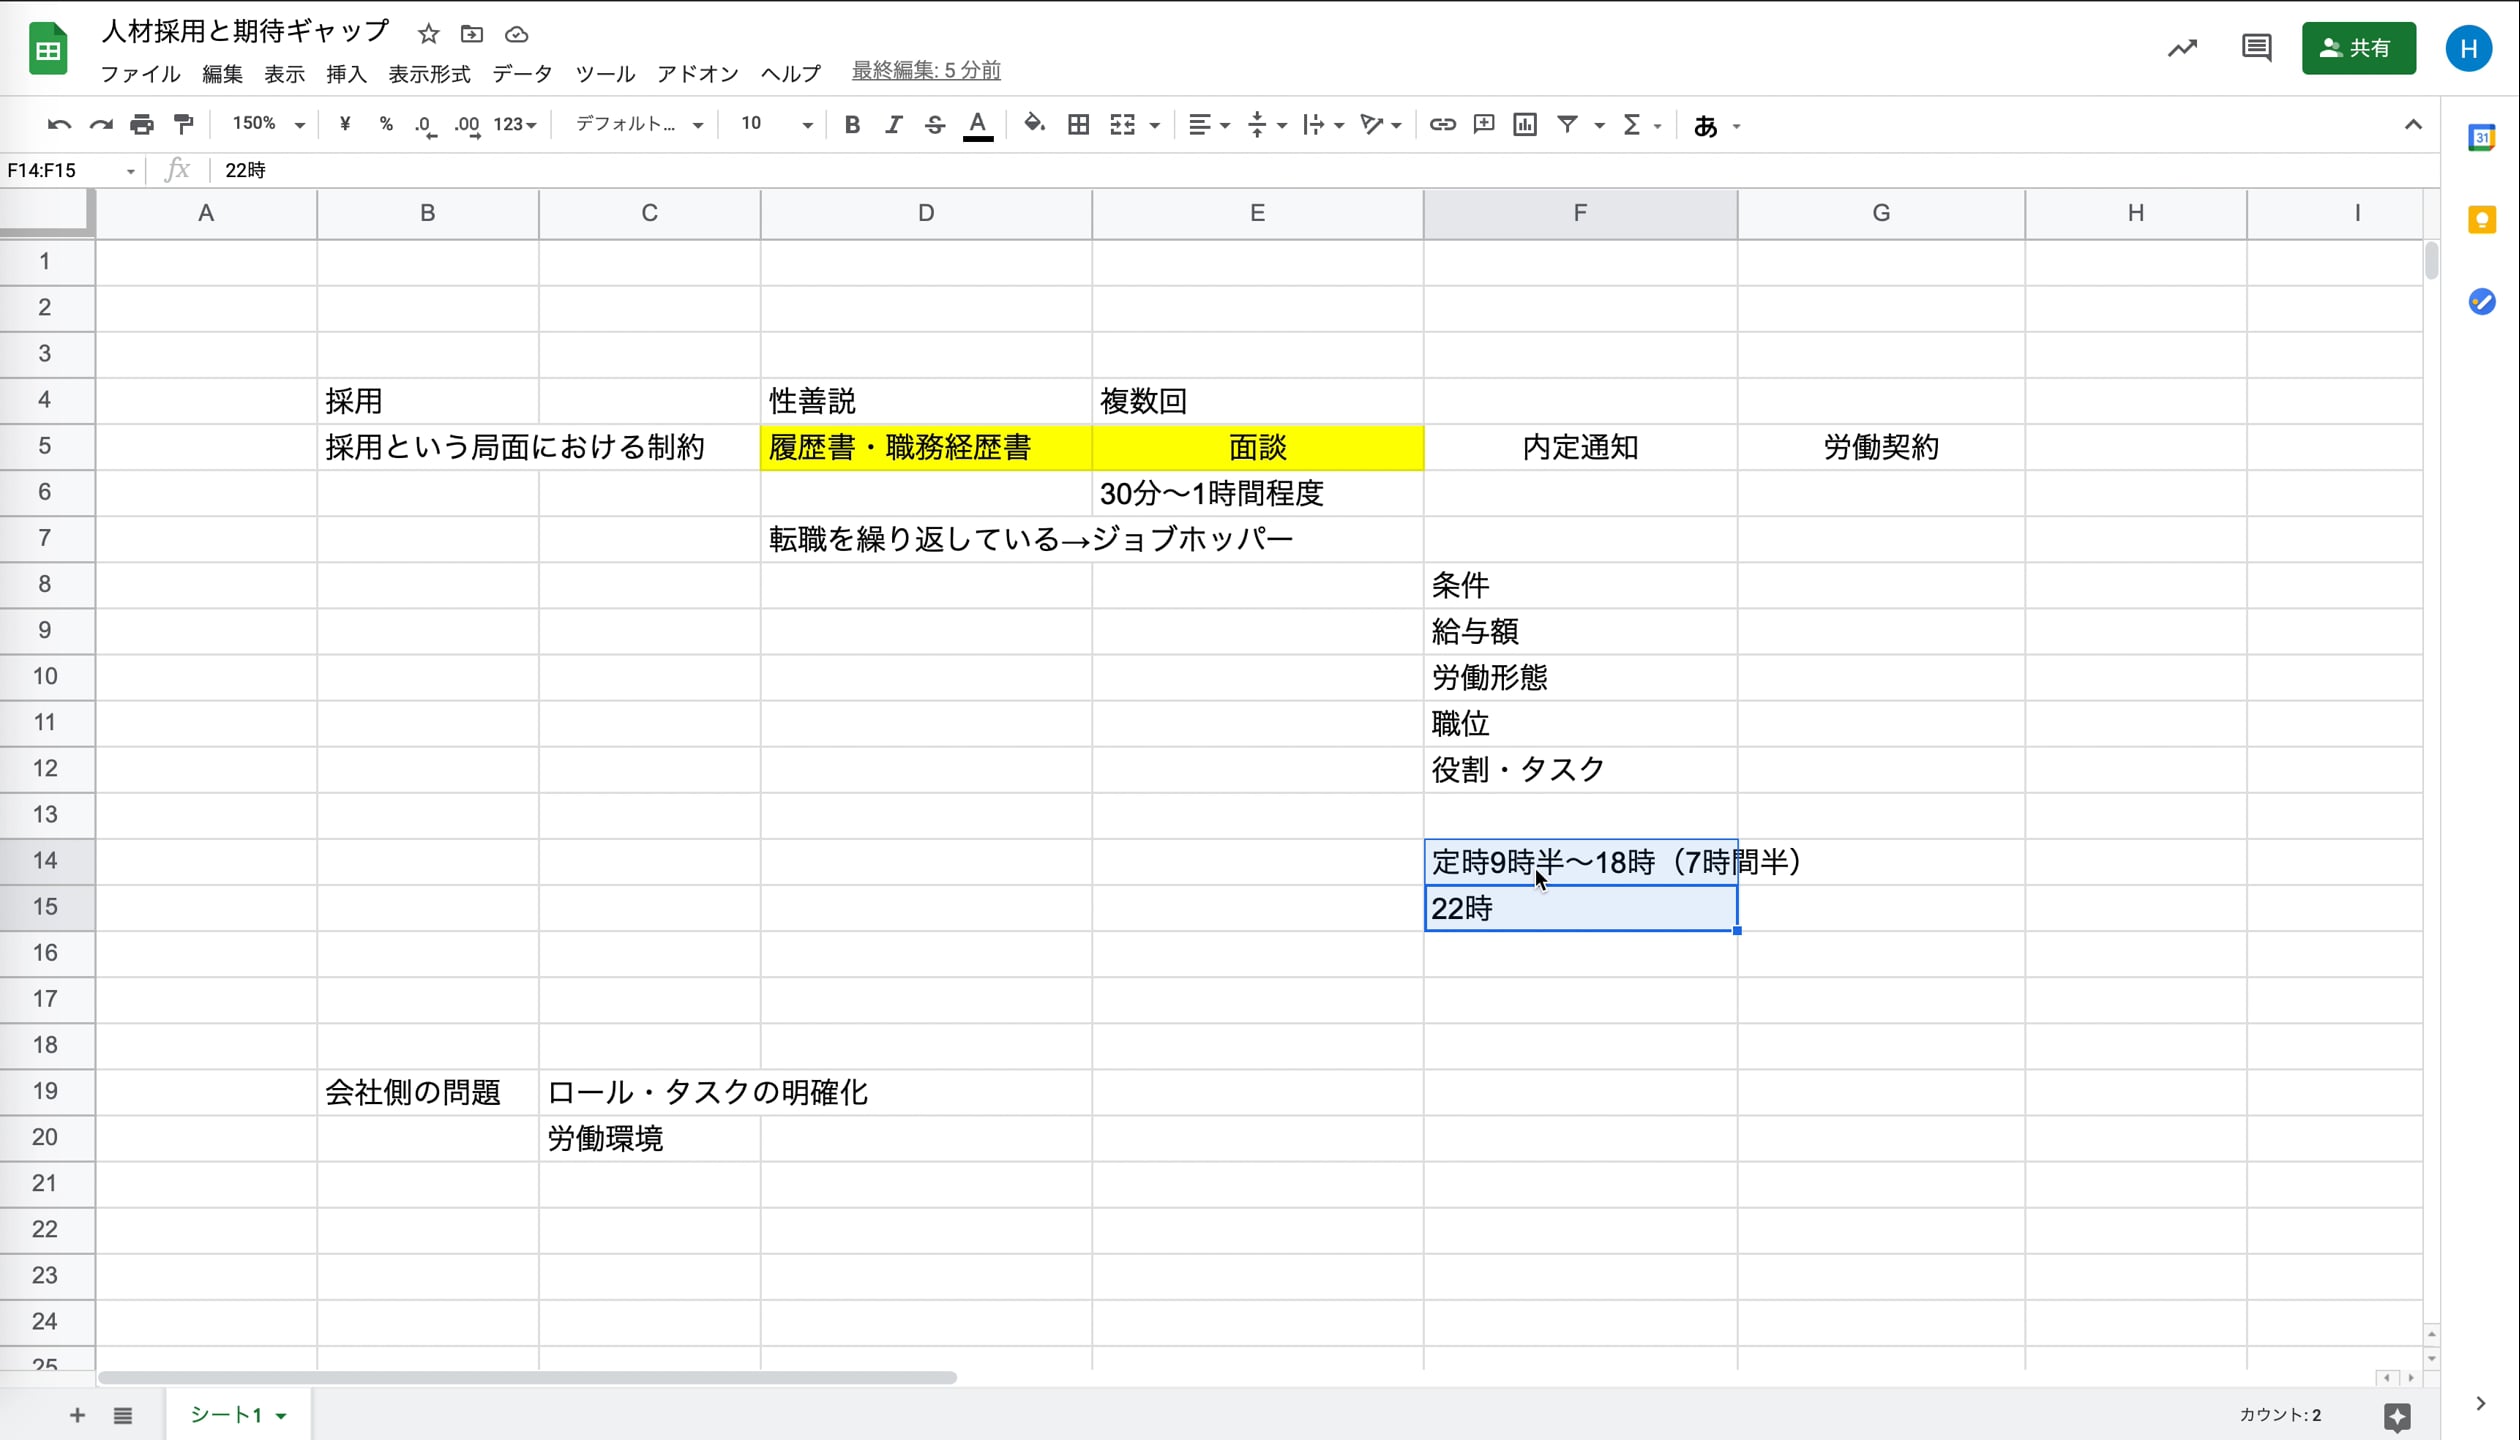This screenshot has height=1440, width=2520.
Task: Toggle italic formatting
Action: [893, 124]
